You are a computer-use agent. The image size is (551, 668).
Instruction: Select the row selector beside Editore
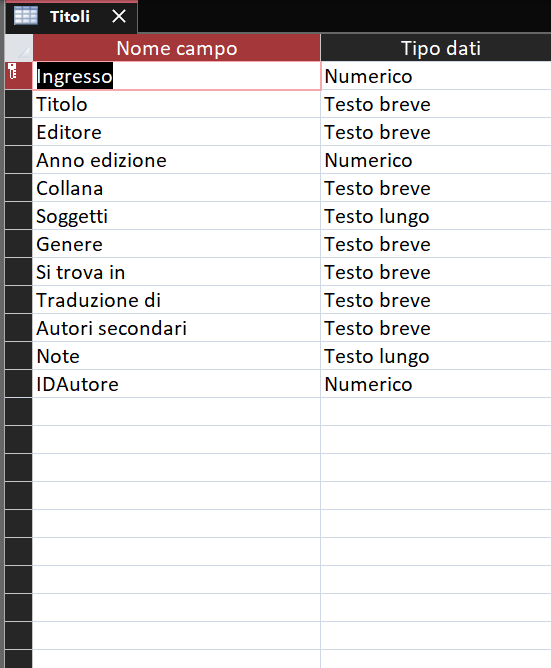pos(19,132)
